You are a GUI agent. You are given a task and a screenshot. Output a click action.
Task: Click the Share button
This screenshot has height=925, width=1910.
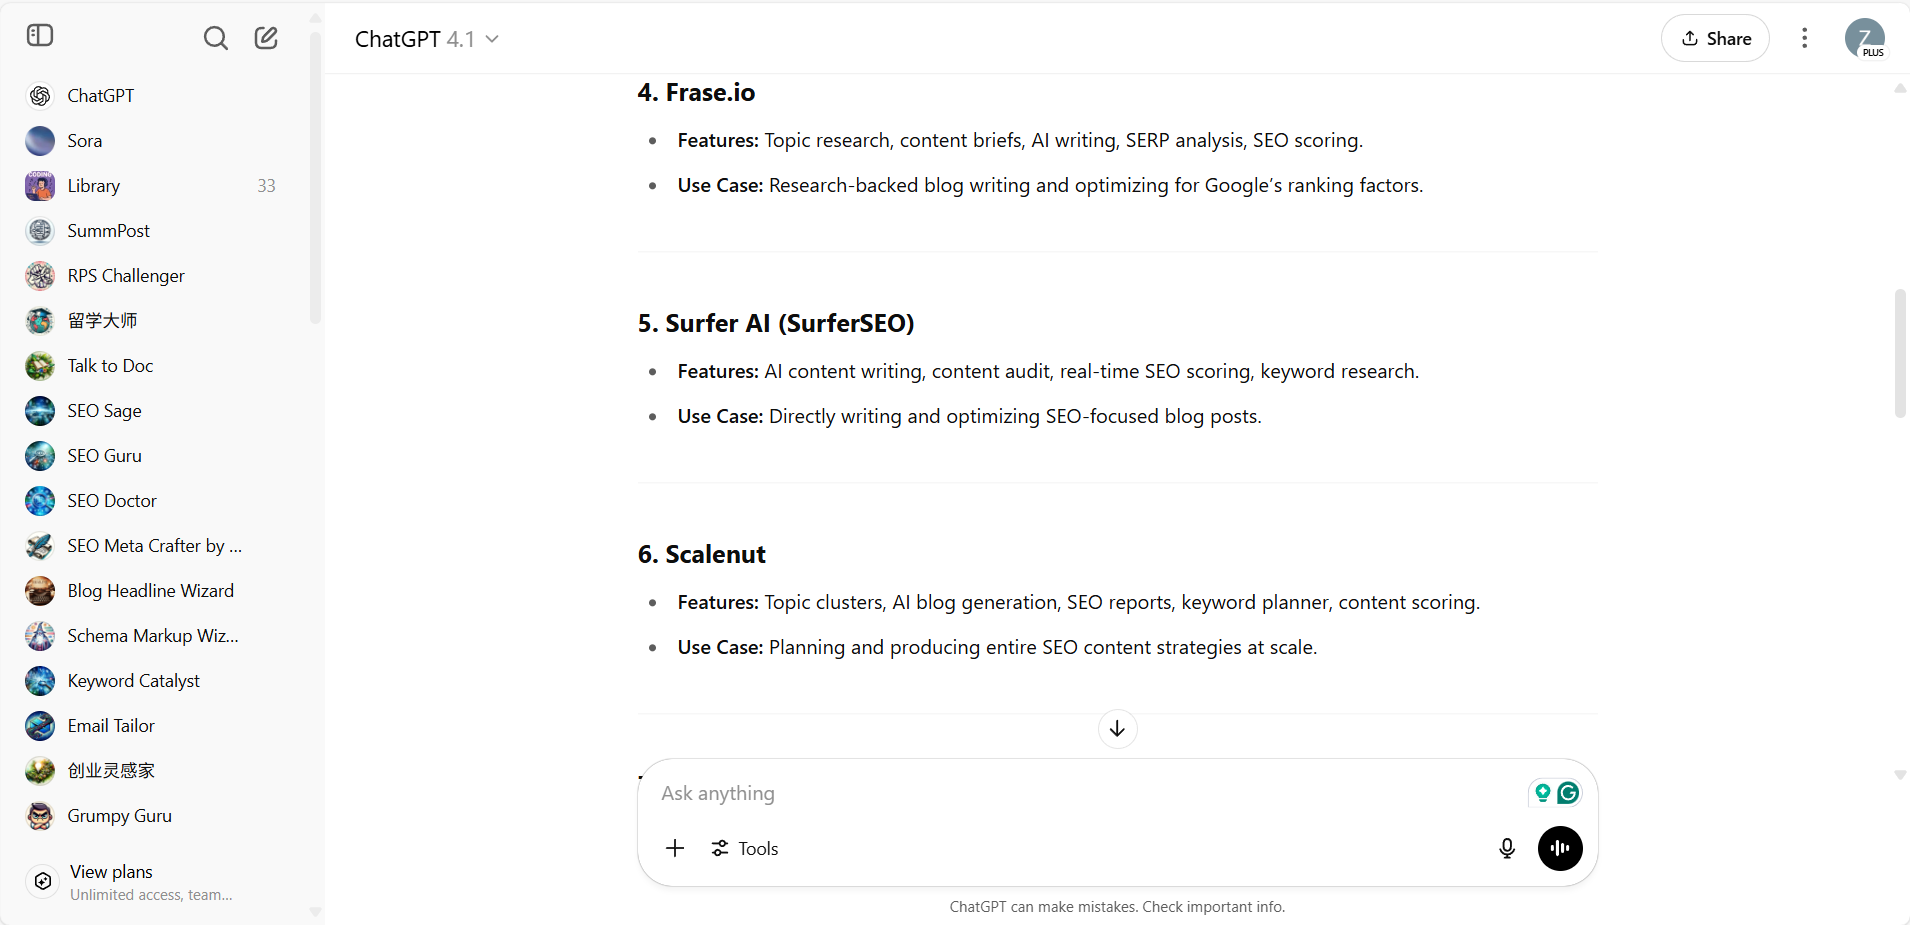click(x=1715, y=38)
